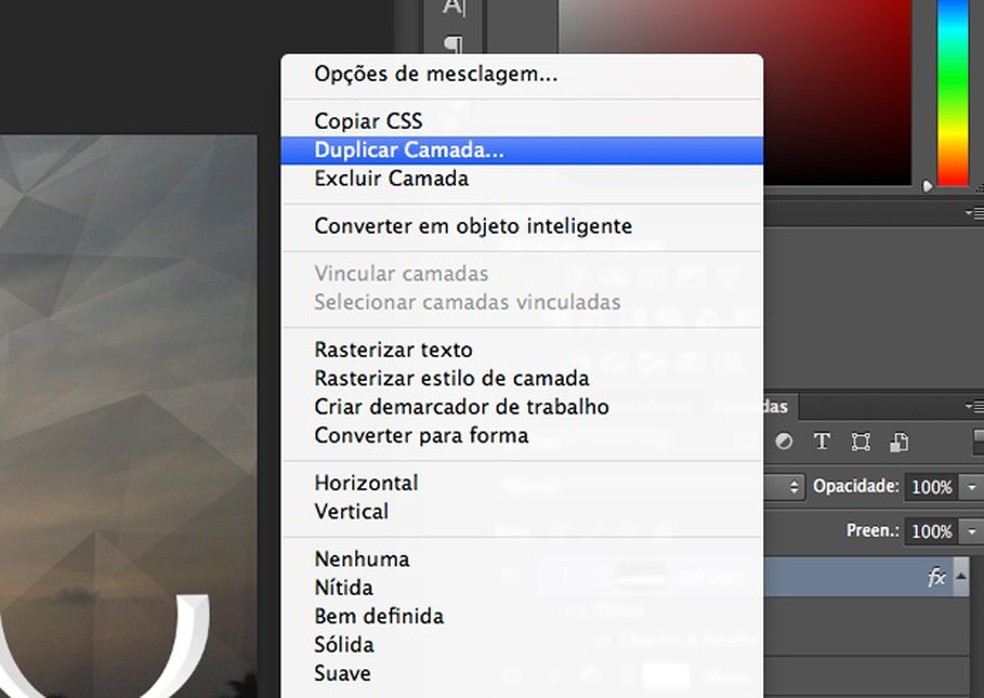Filter layers by type layers using the T icon
Screen dimensions: 984x698
(822, 442)
